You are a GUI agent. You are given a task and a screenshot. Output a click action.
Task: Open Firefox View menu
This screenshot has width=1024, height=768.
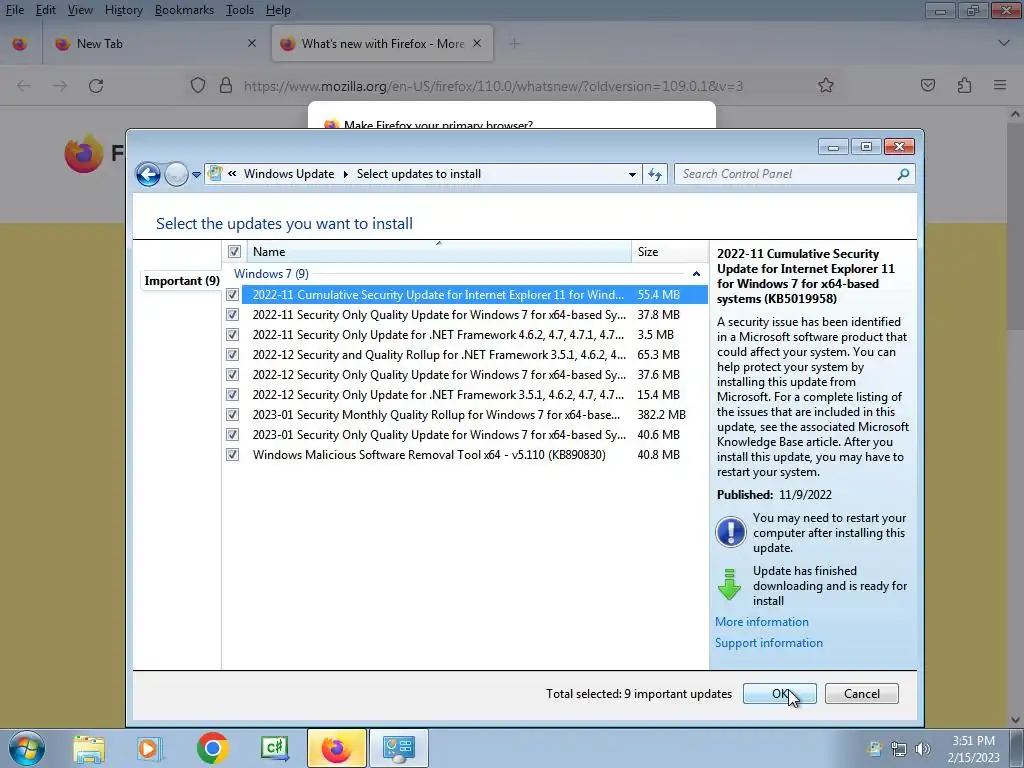point(80,10)
